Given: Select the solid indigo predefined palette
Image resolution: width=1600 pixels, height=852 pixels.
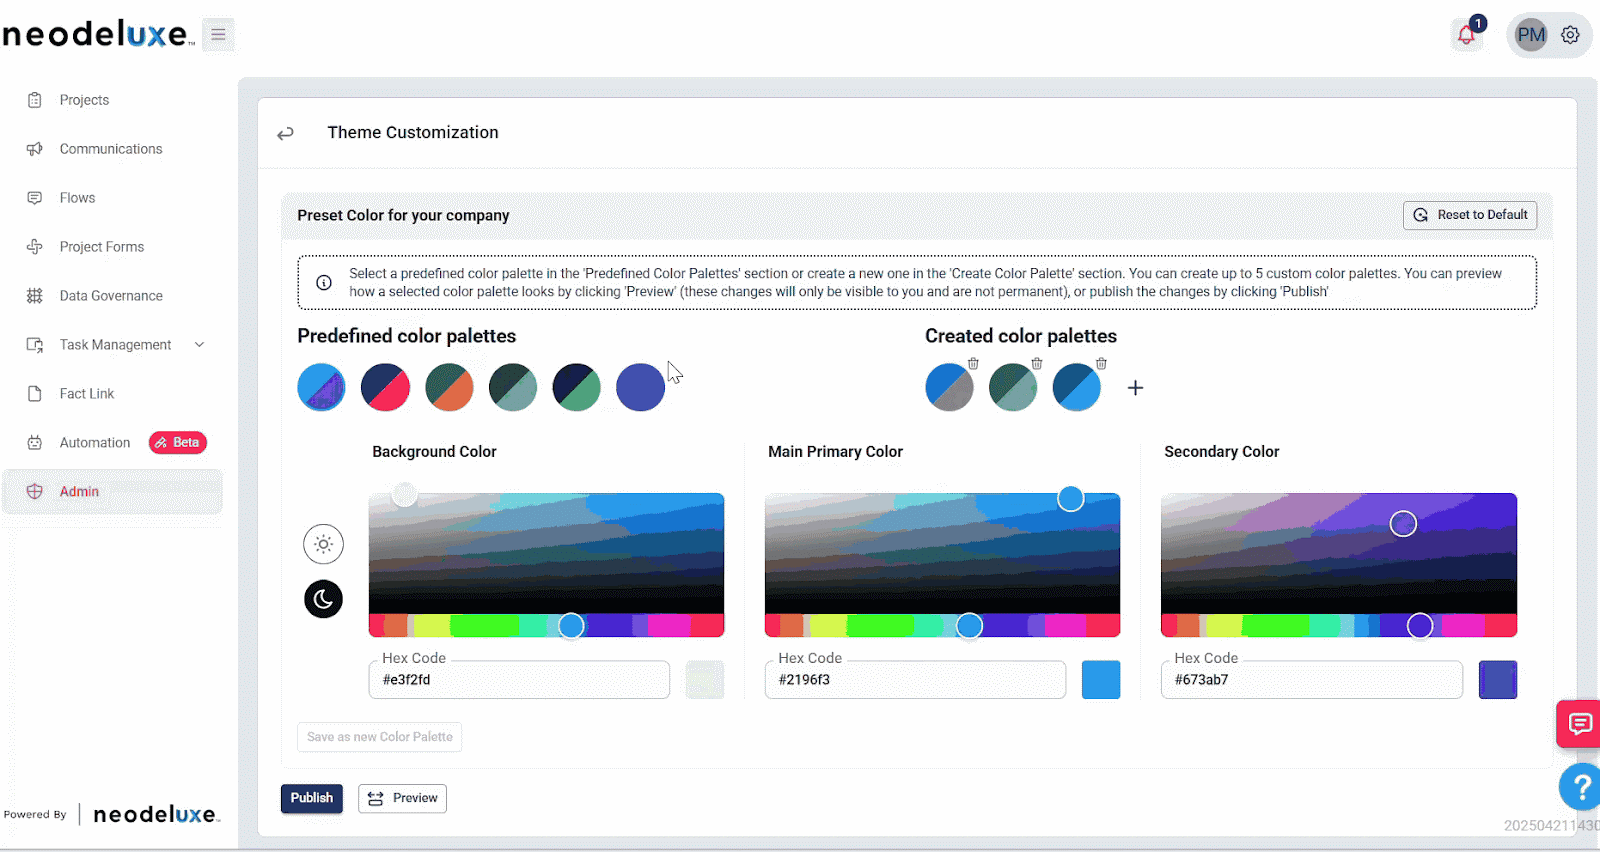Looking at the screenshot, I should coord(641,387).
